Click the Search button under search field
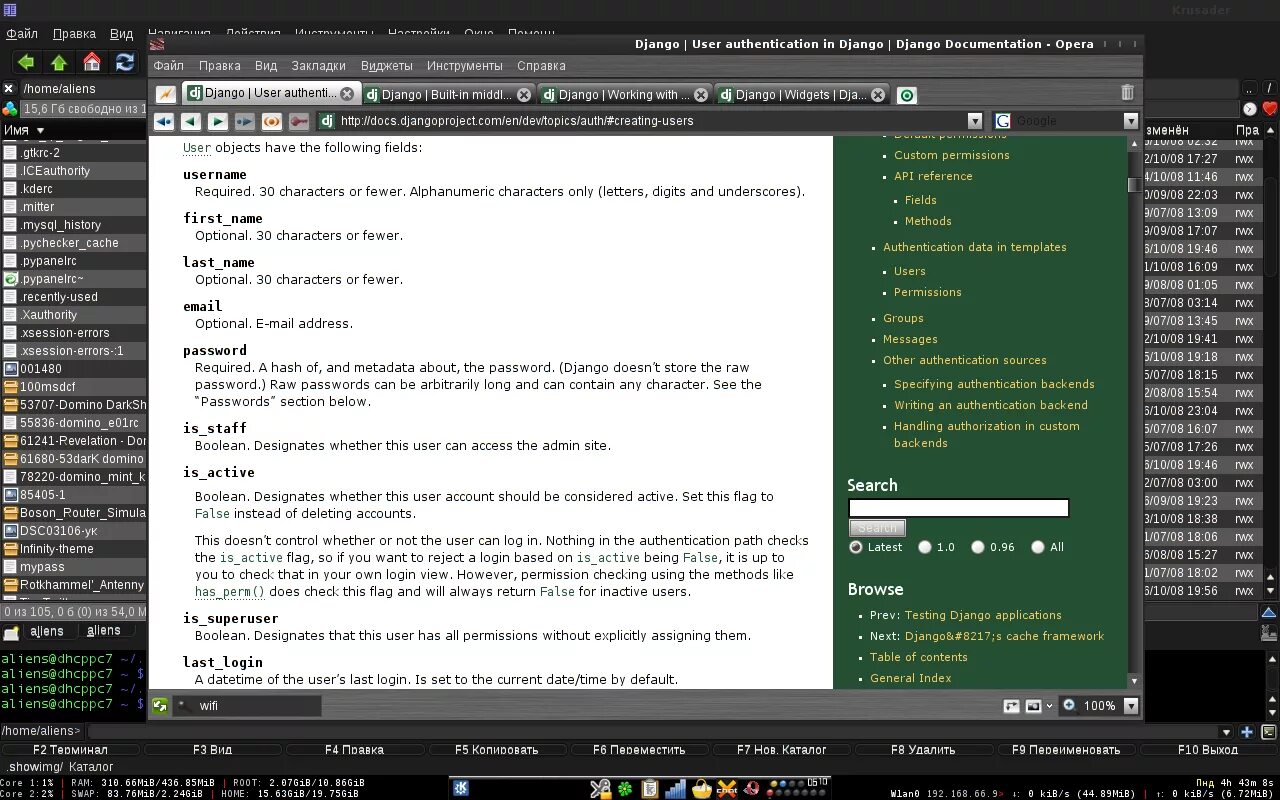 point(877,527)
